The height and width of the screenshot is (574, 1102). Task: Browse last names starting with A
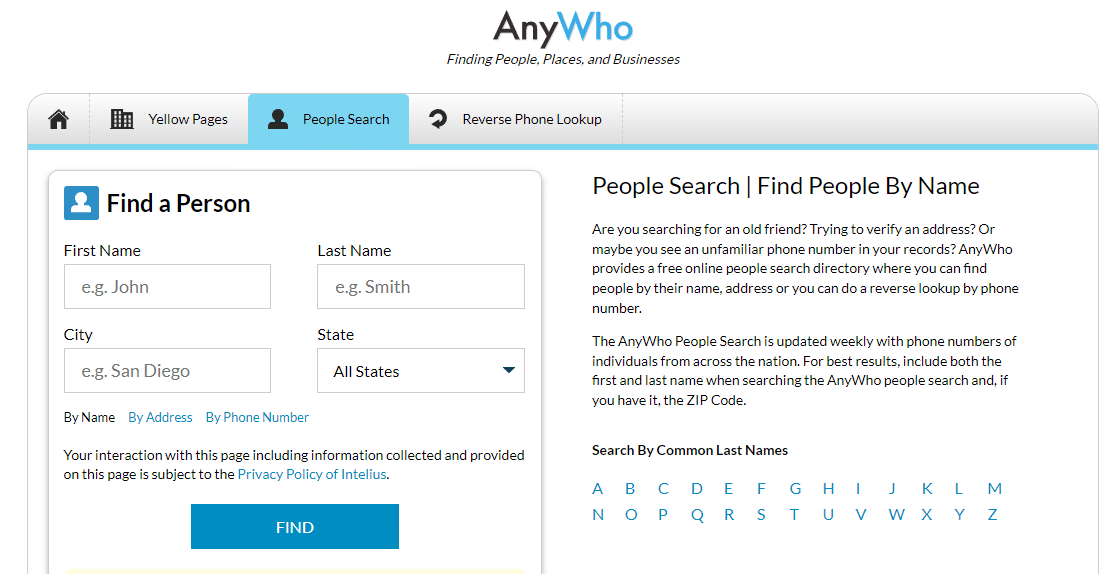(x=597, y=489)
